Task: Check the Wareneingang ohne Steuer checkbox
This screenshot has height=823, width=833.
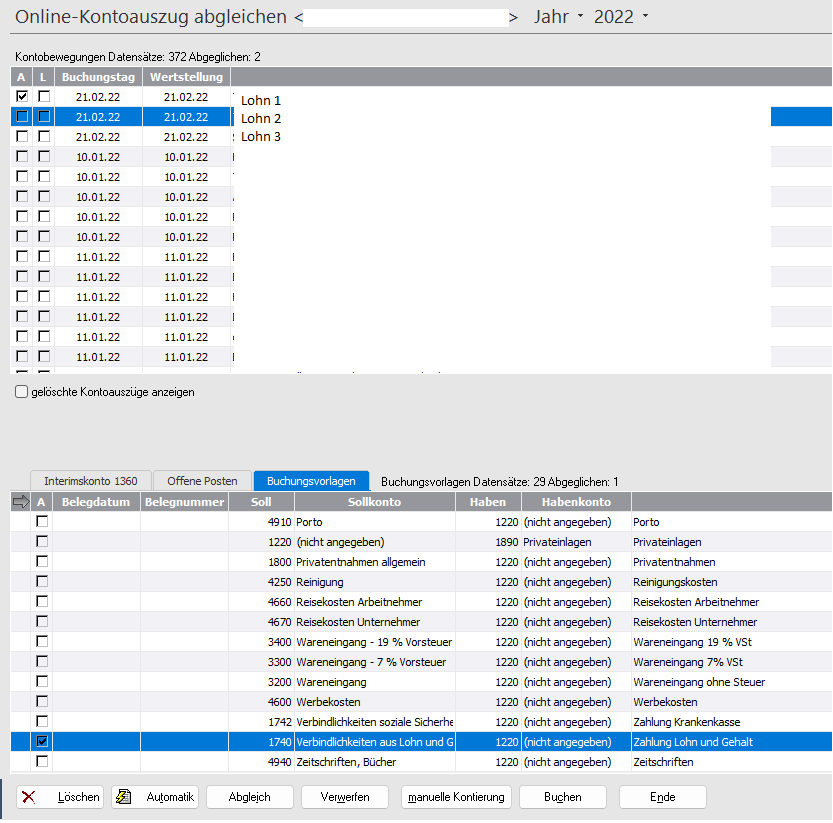Action: [42, 682]
